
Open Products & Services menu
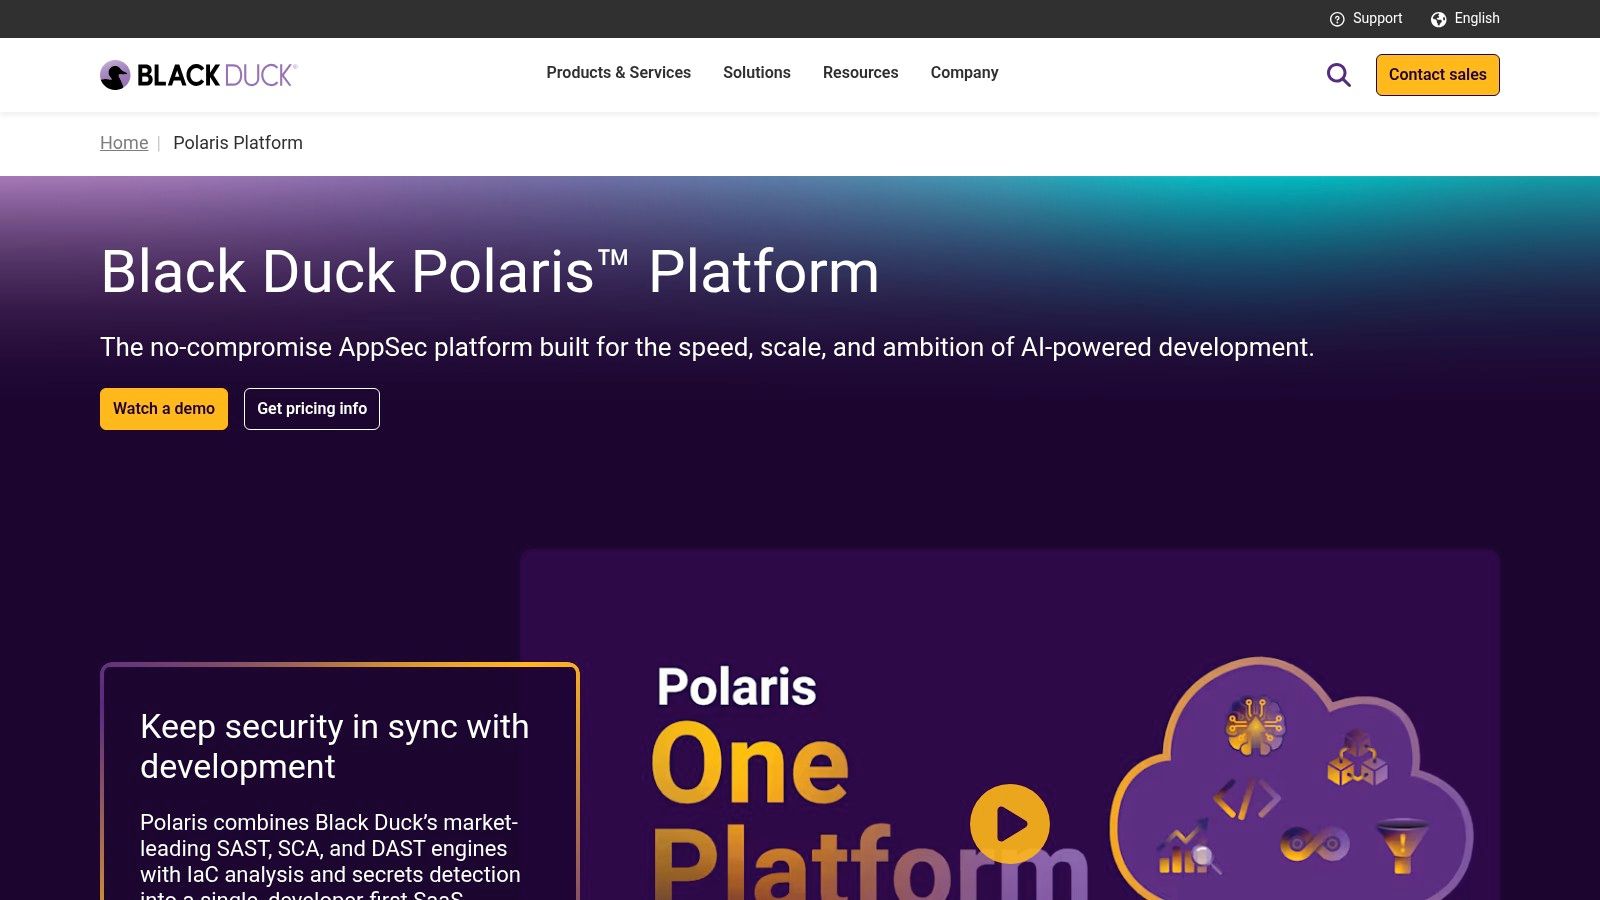tap(618, 73)
